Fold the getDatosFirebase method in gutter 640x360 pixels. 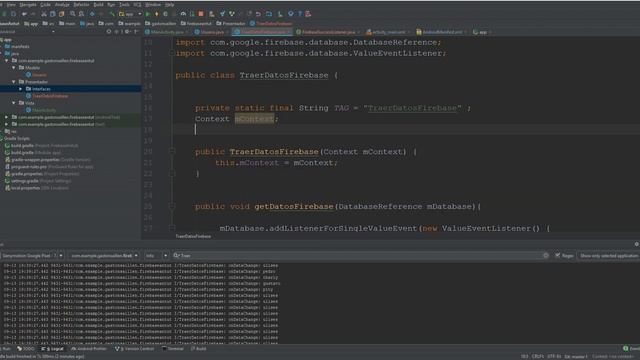point(172,206)
